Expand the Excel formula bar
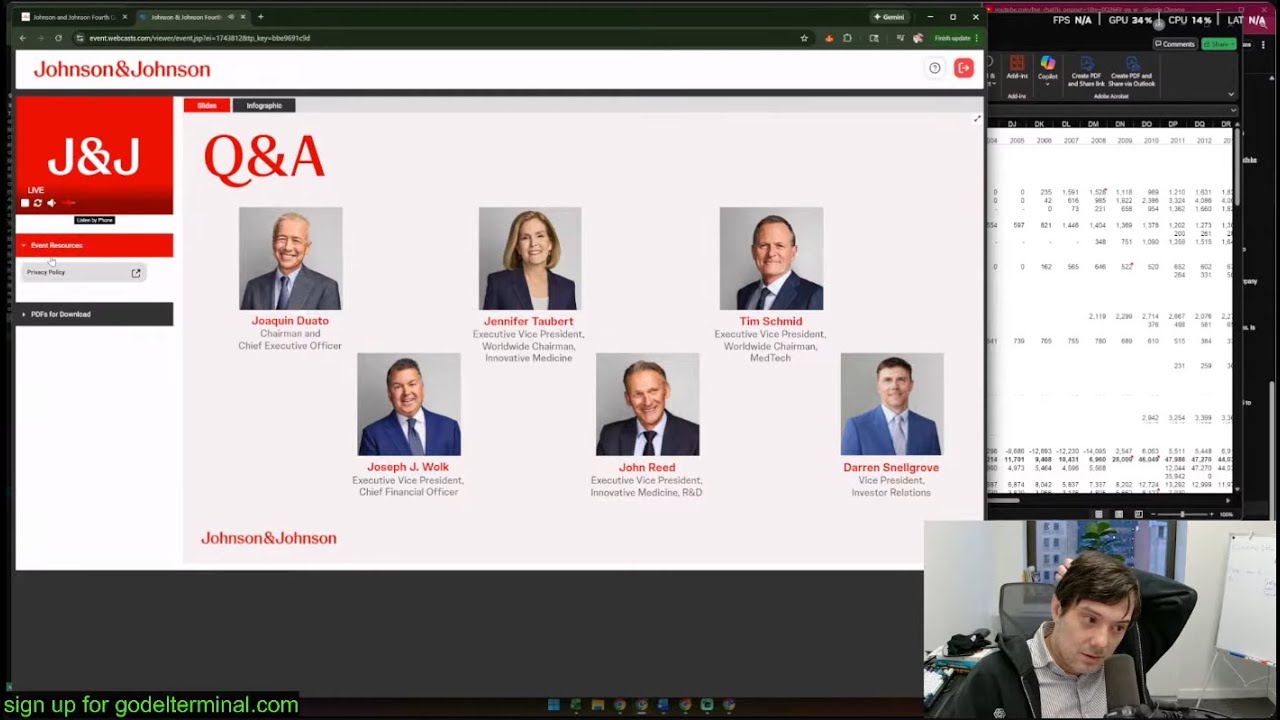Image resolution: width=1280 pixels, height=720 pixels. [x=1233, y=110]
